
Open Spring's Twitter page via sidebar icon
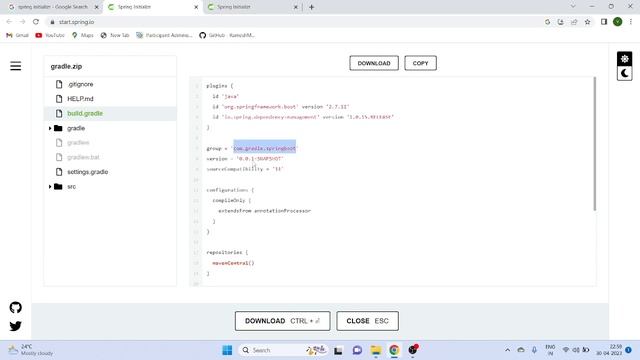pos(16,326)
